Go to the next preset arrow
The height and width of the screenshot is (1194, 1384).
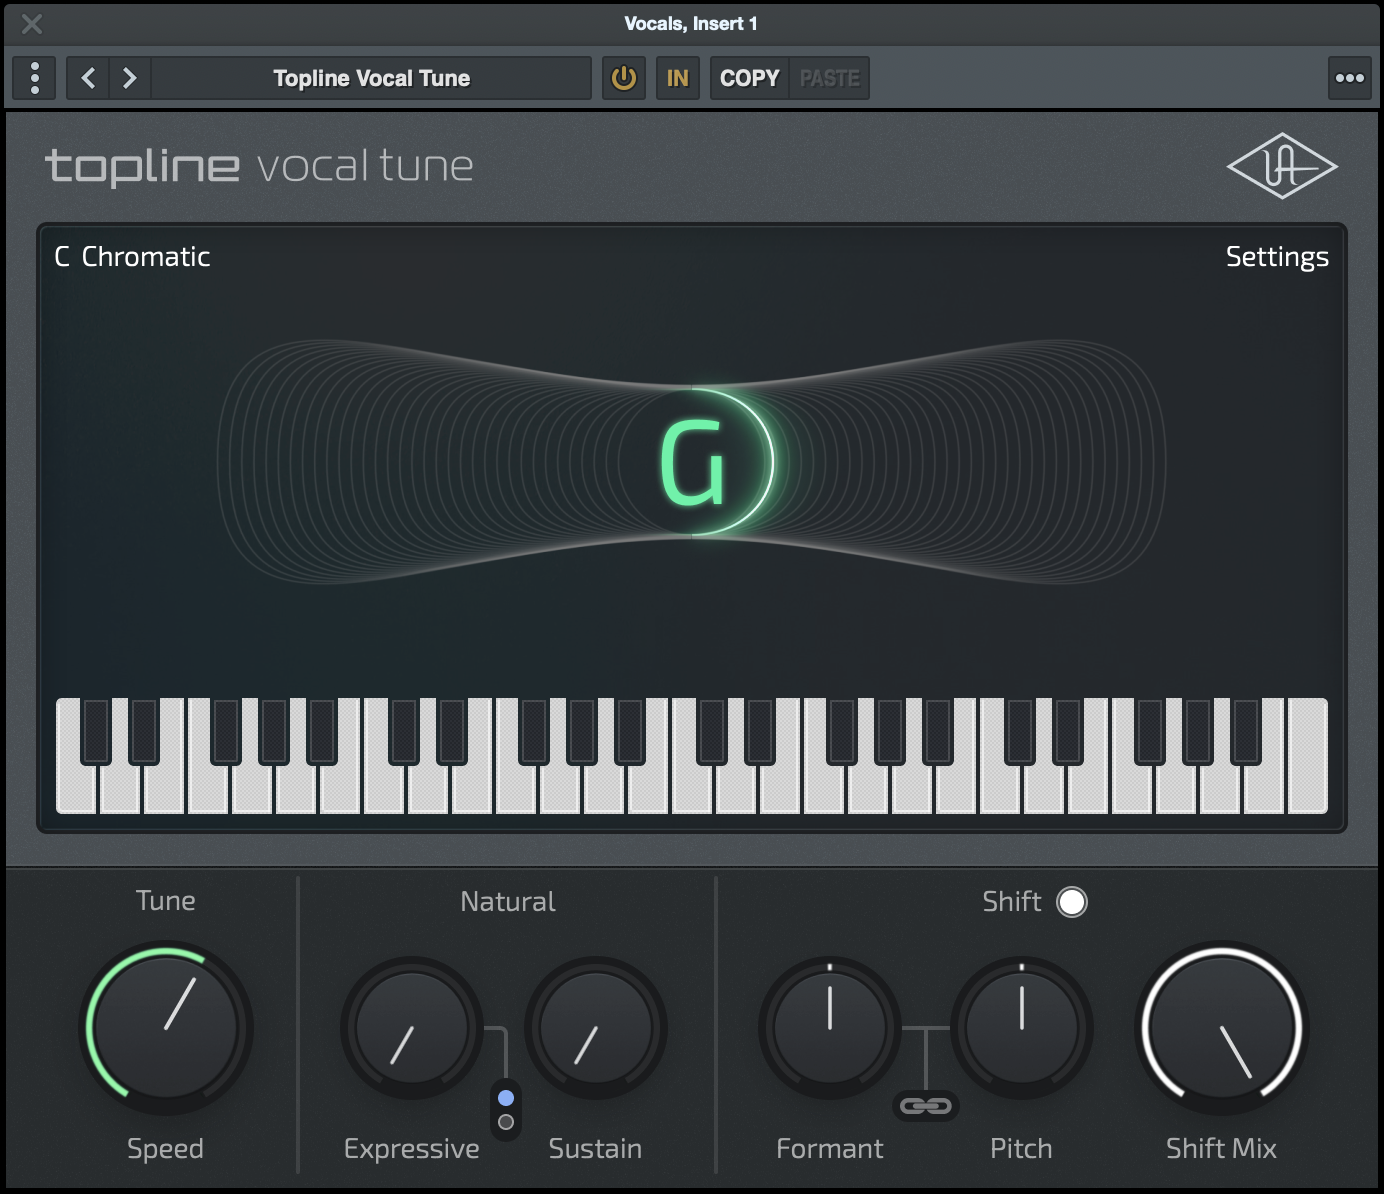[129, 78]
